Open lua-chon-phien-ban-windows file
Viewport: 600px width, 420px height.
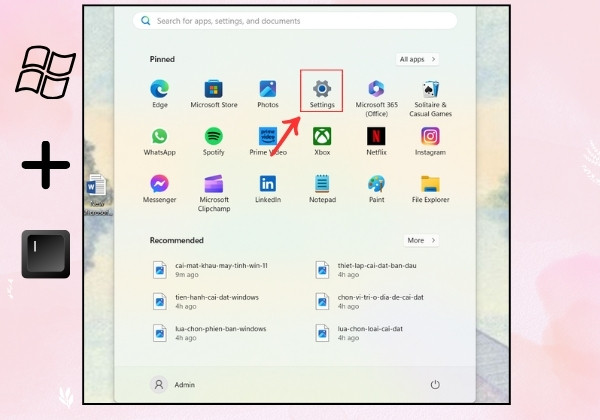tap(210, 333)
